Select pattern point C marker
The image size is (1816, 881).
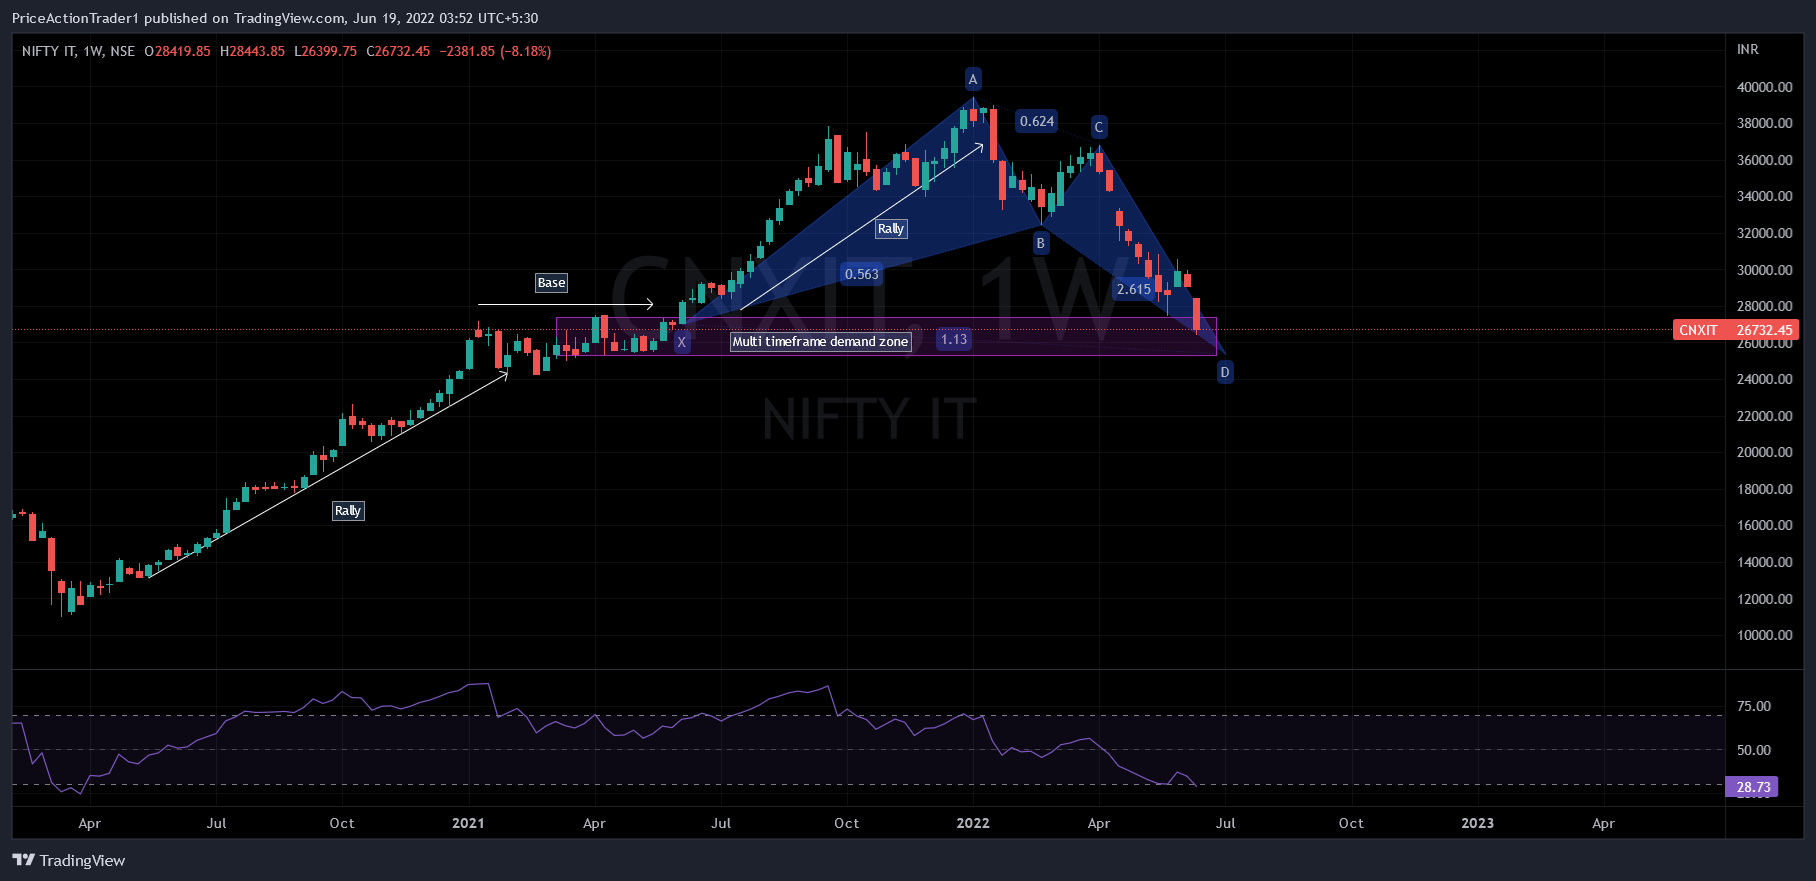click(x=1098, y=127)
